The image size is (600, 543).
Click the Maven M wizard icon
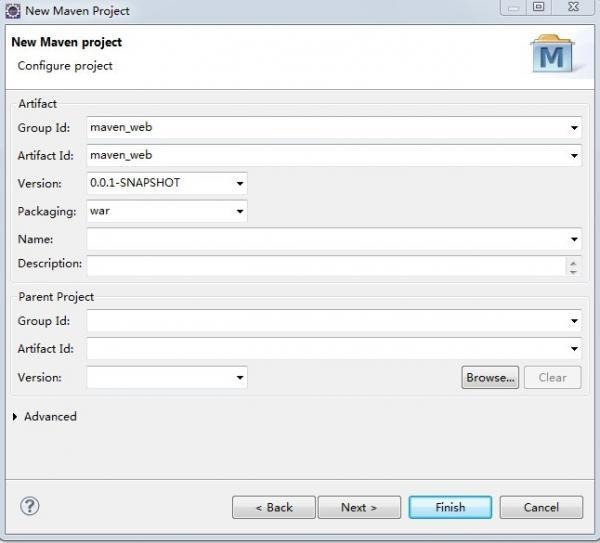coord(552,54)
